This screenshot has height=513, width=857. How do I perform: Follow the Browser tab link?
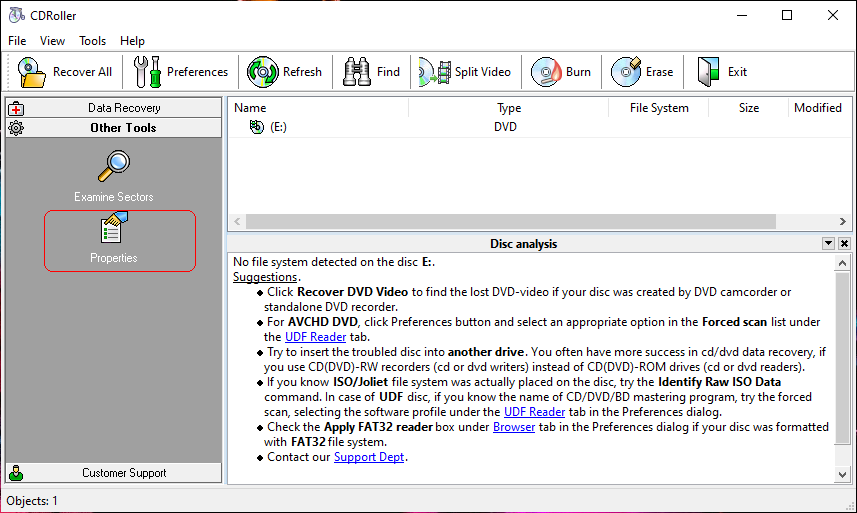tap(514, 427)
